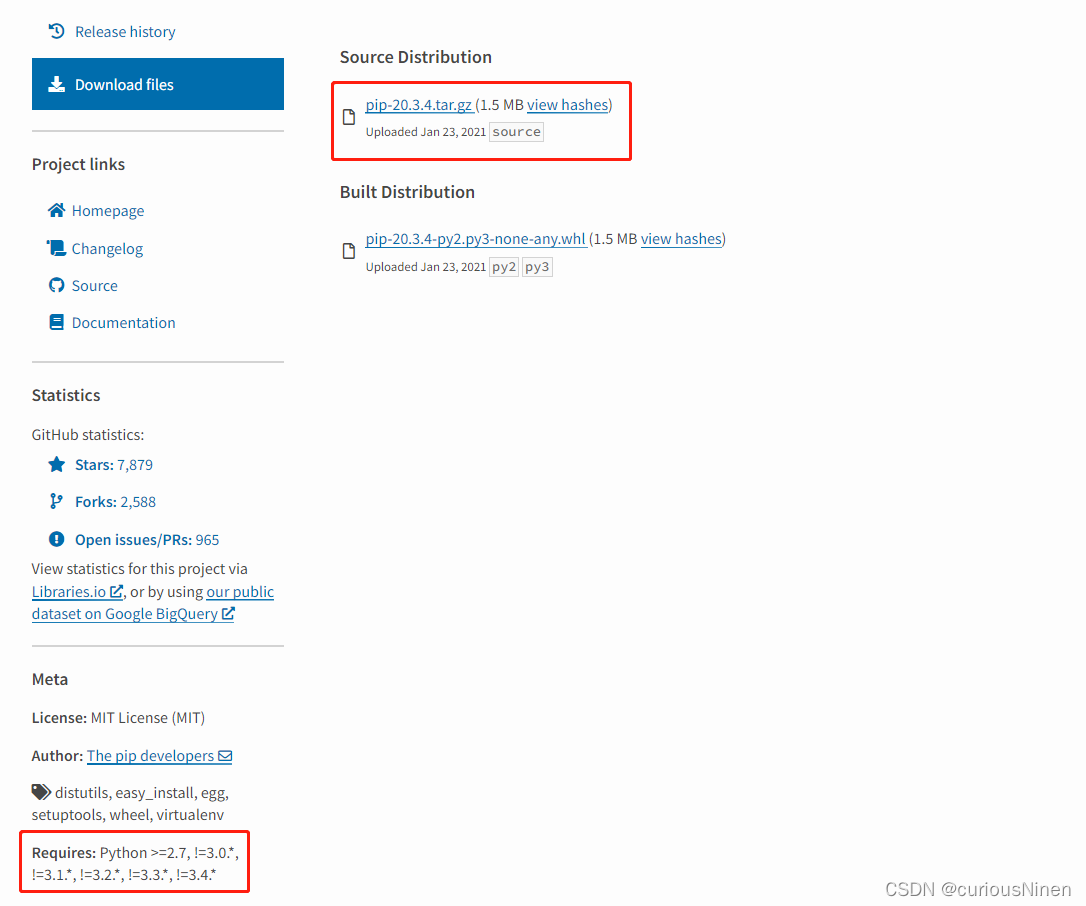Open public dataset on Google BigQuery link
The width and height of the screenshot is (1086, 906).
pos(152,603)
